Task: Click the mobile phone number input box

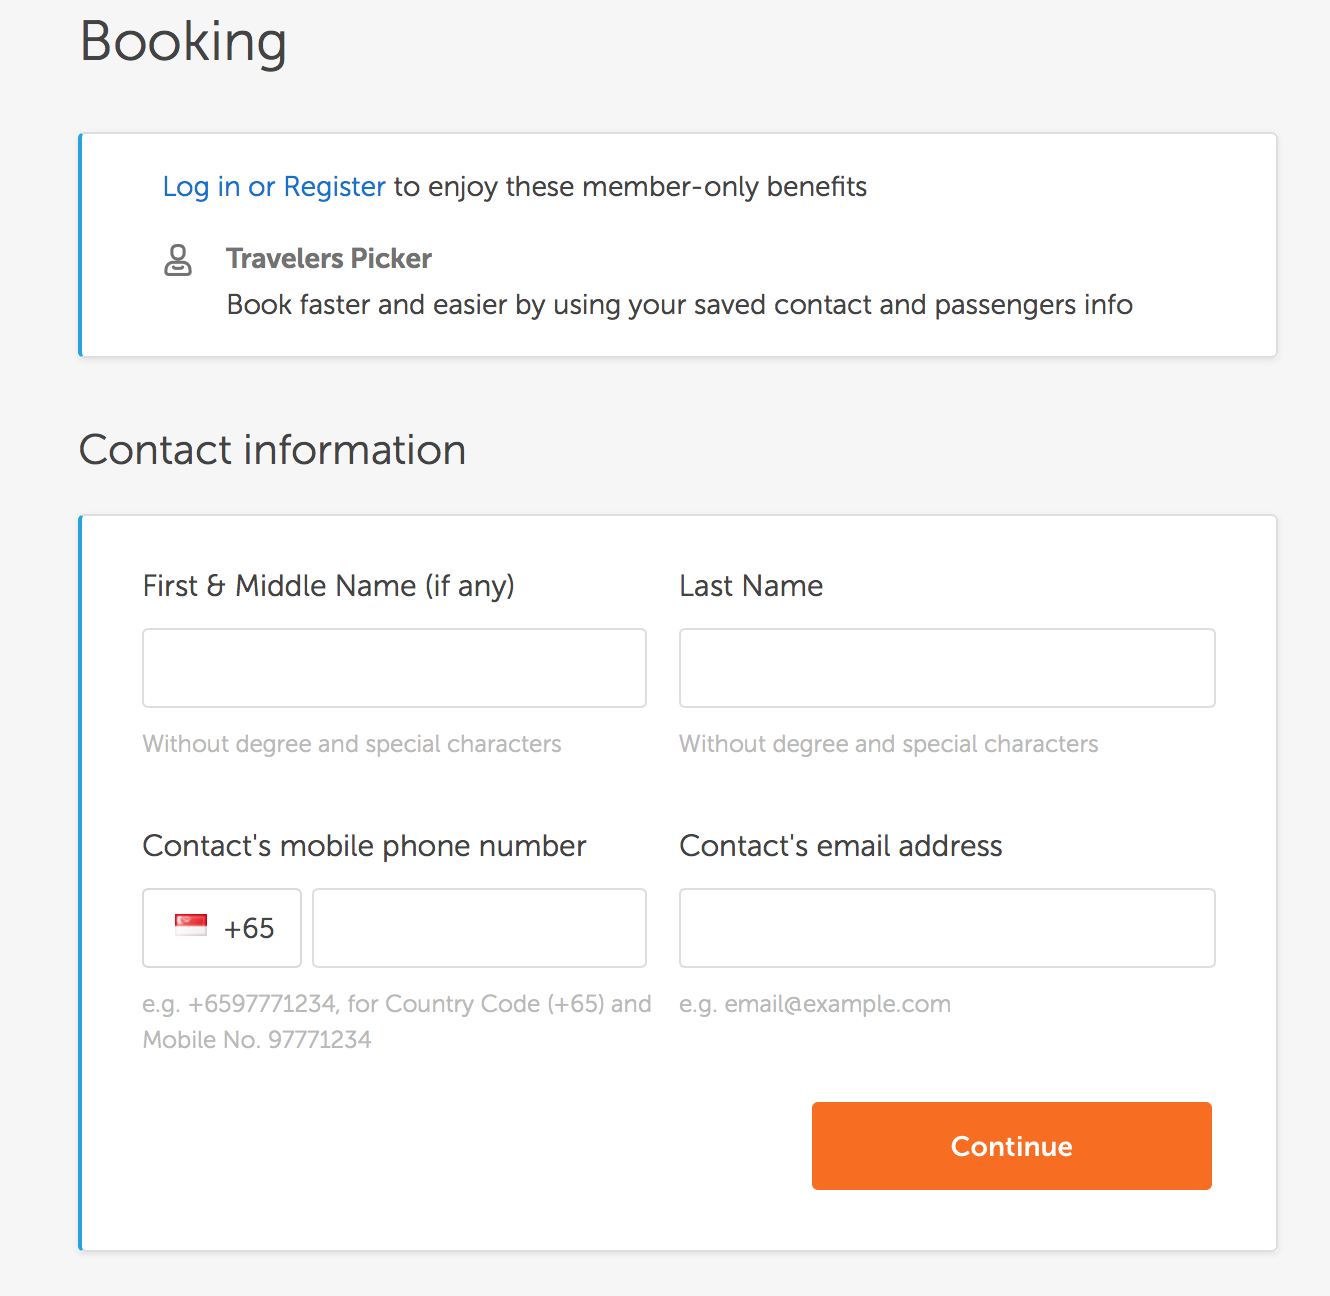Action: click(x=479, y=928)
